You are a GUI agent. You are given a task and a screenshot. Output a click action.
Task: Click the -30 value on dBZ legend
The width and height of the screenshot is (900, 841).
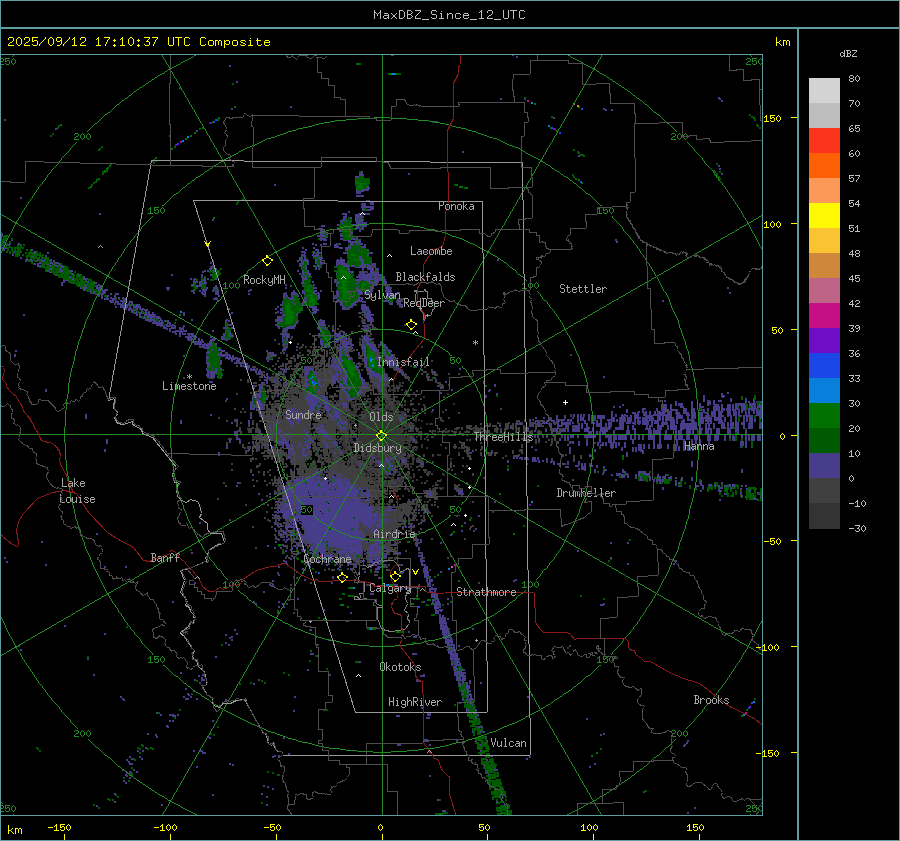857,528
